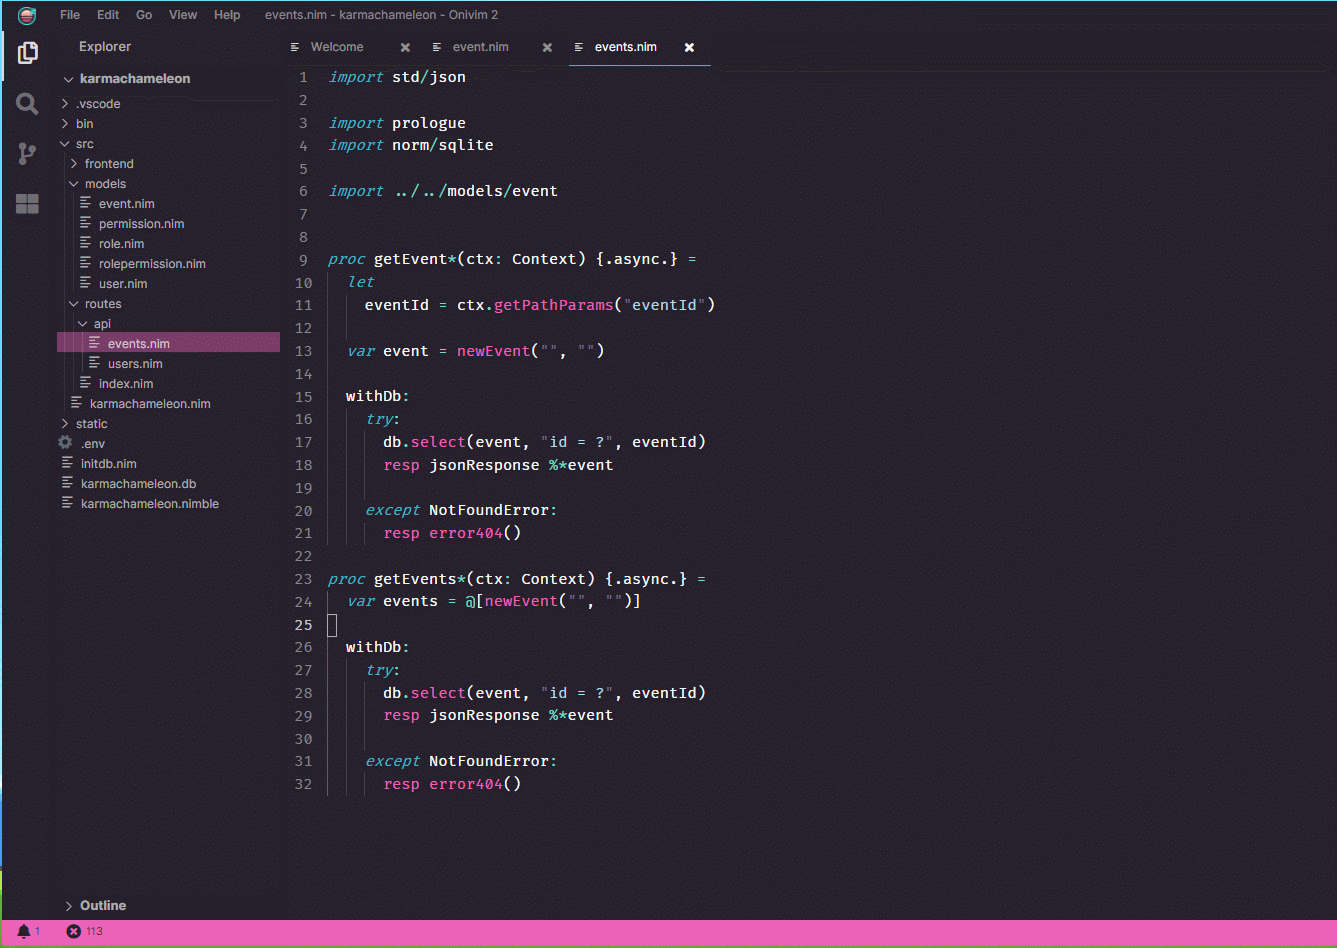Screen dimensions: 1337x948
Task: Click line number 9 in the gutter
Action: [304, 259]
